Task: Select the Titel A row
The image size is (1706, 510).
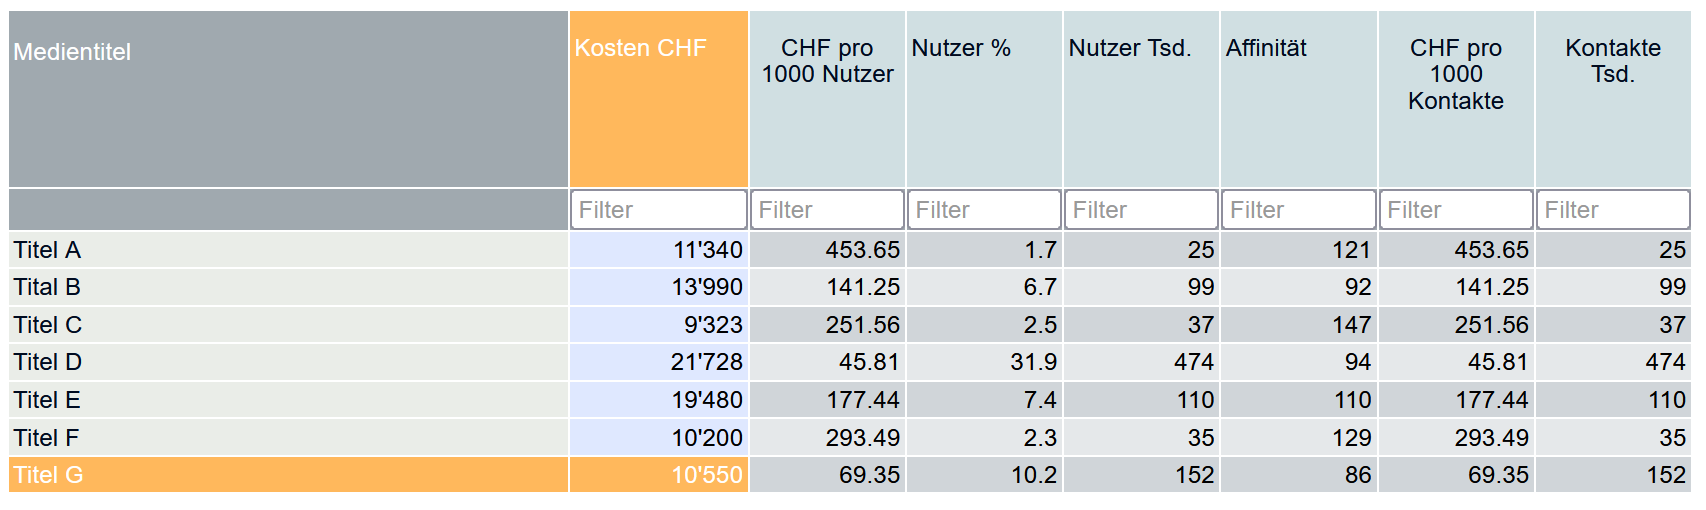Action: click(x=47, y=250)
